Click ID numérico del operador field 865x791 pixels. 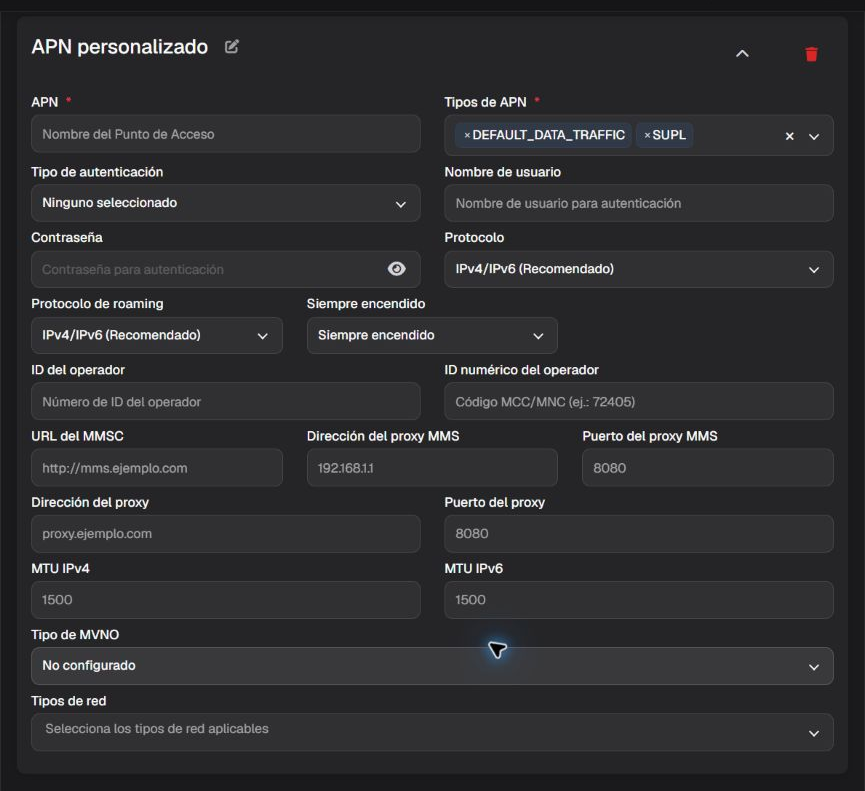click(639, 402)
